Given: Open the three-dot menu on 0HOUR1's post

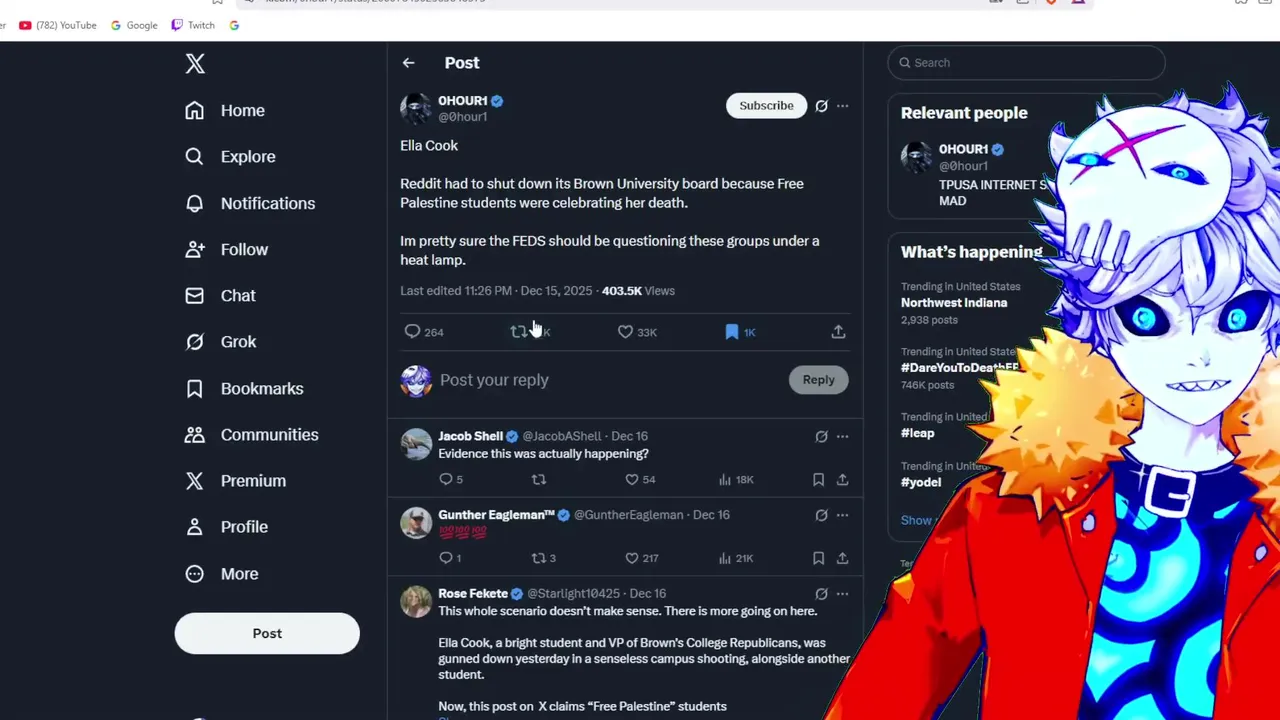Looking at the screenshot, I should (842, 106).
